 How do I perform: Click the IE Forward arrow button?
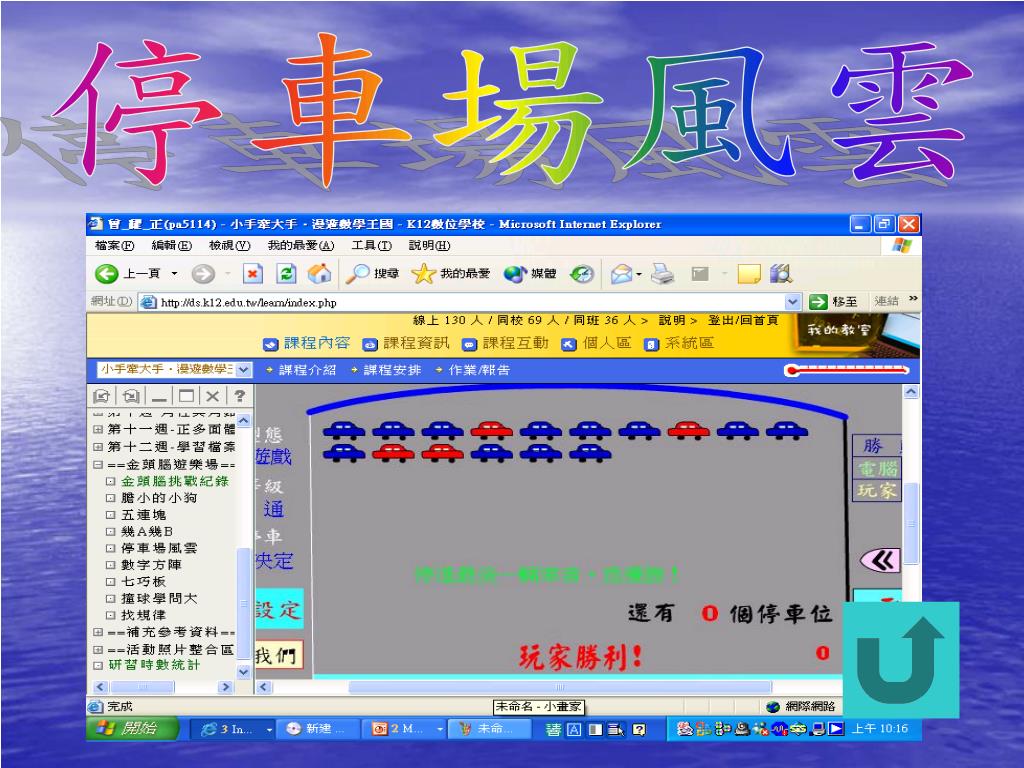(203, 274)
